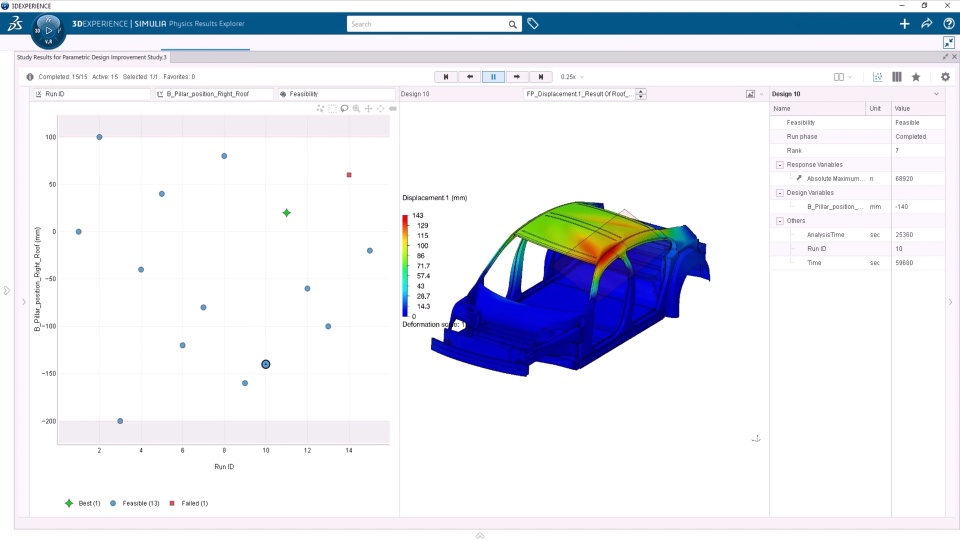Click the Dassault 3DS logo icon

(15, 24)
